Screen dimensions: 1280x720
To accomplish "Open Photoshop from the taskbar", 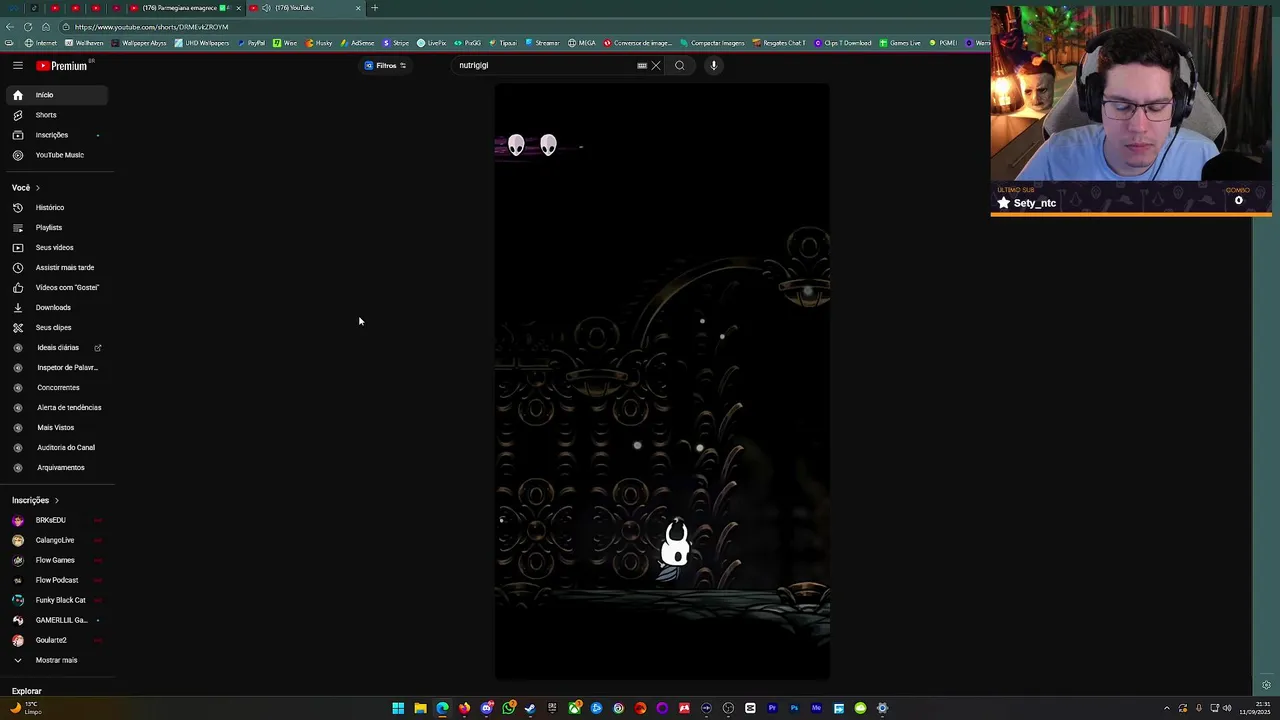I will click(x=794, y=708).
